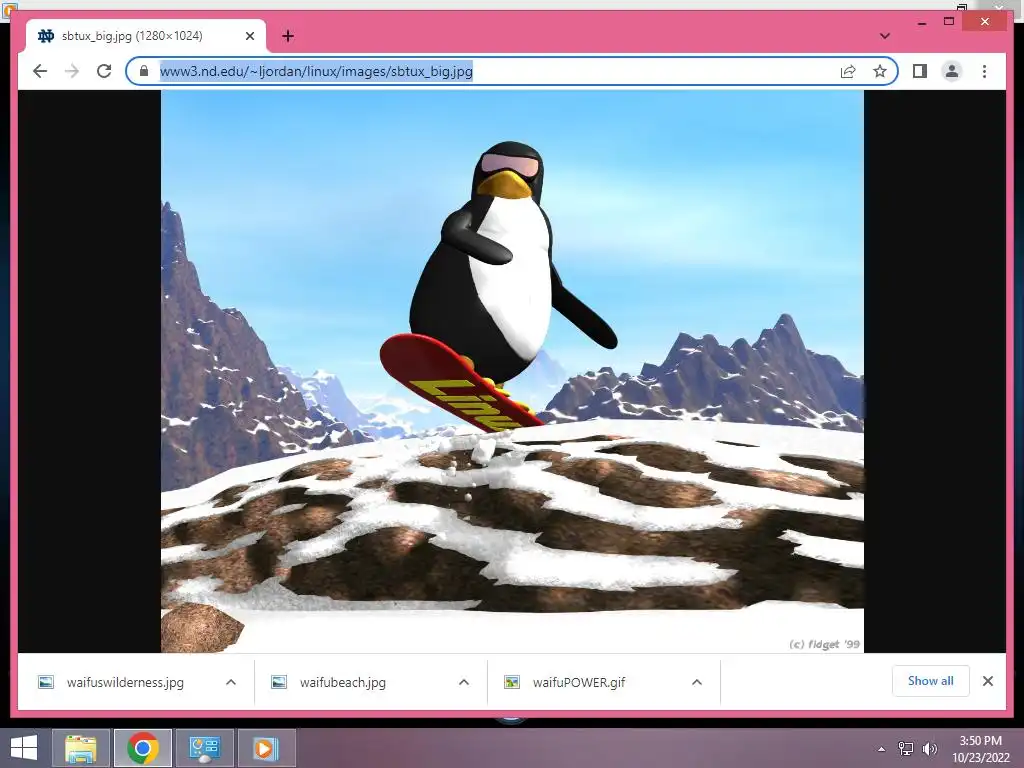Open the Chrome side panel

coord(920,71)
